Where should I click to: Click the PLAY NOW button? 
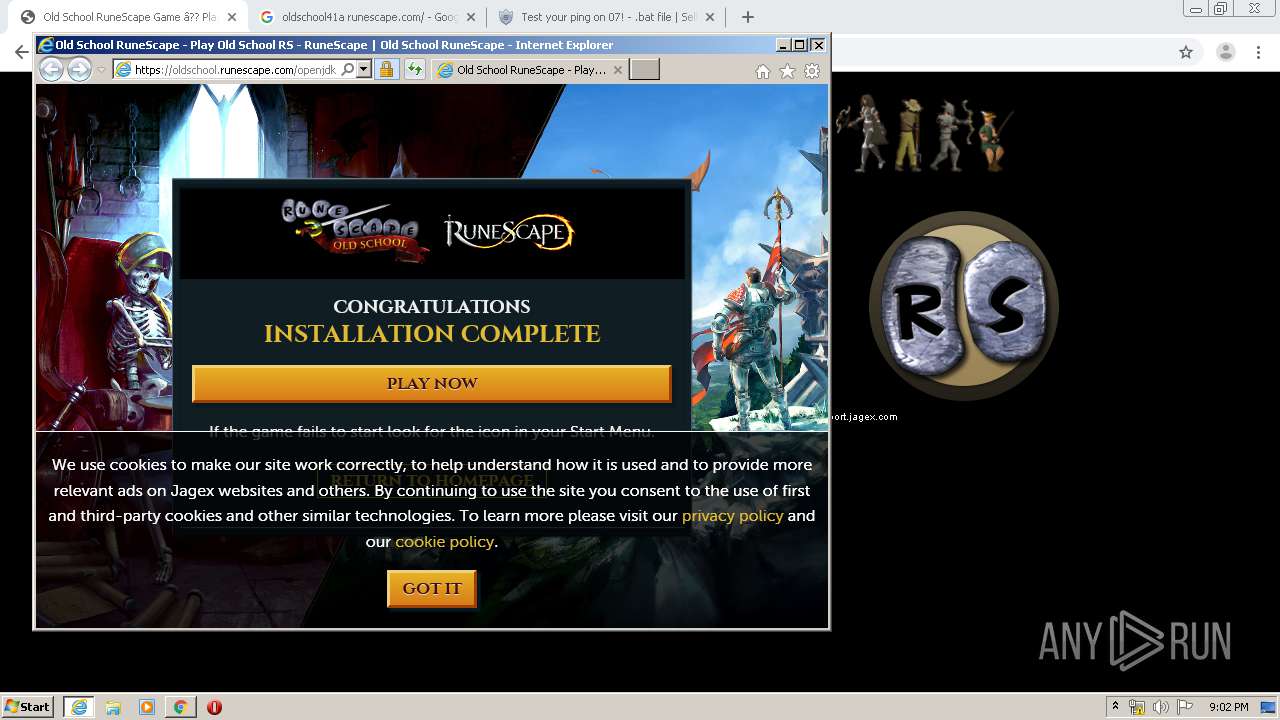[431, 384]
